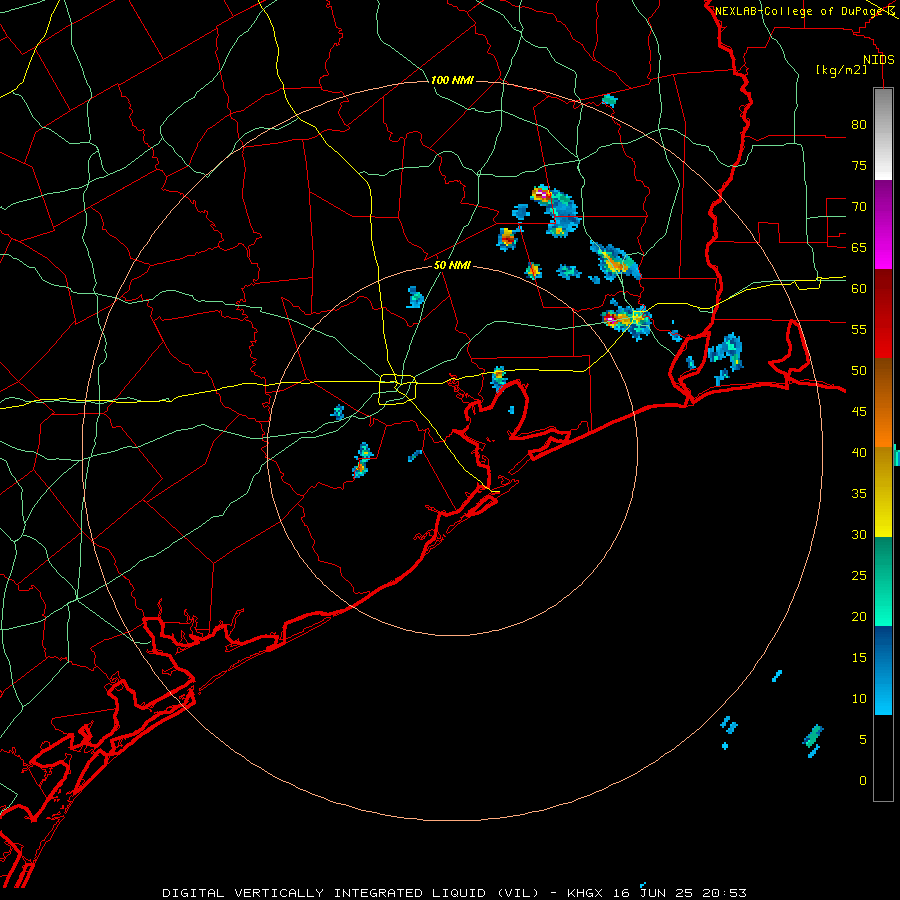
Task: Click the DIGITAL VERTICALLY INTEGRATED LIQUID (VIL) caption
Action: pos(351,893)
